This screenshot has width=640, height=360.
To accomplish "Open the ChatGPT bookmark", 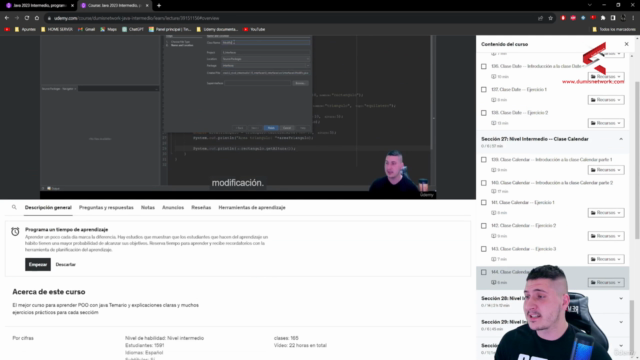I will tap(133, 29).
